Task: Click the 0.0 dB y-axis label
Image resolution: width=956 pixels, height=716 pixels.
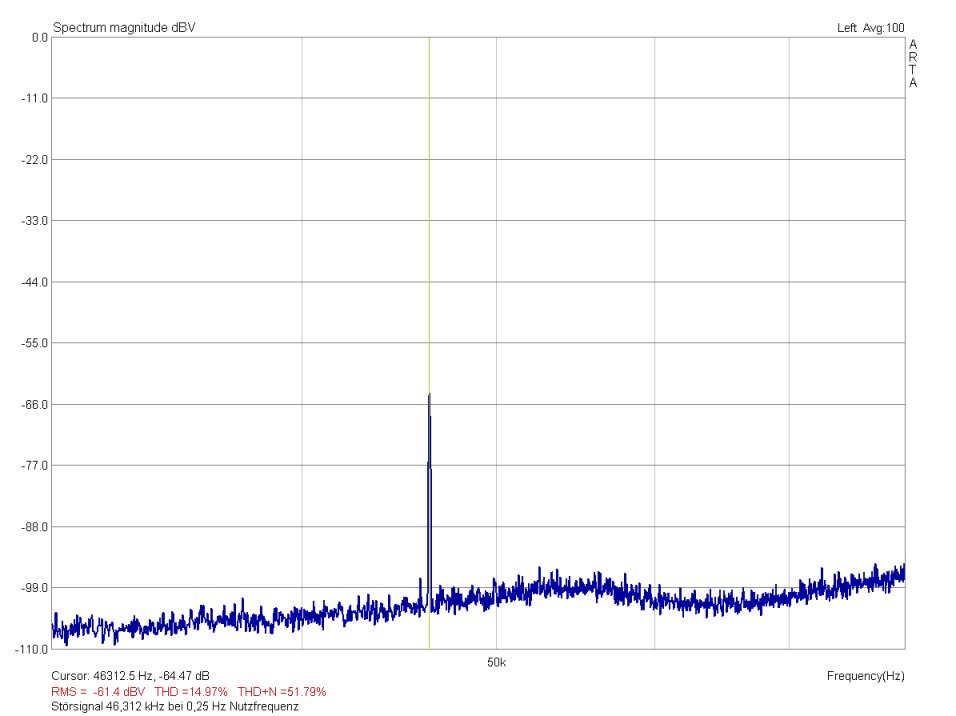Action: click(x=40, y=37)
